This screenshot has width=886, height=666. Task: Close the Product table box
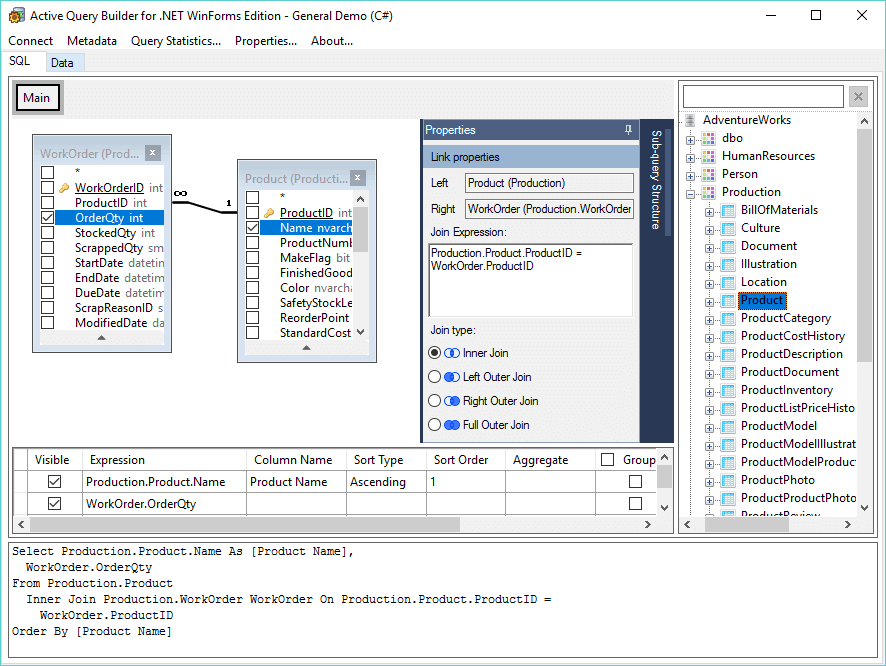tap(357, 178)
